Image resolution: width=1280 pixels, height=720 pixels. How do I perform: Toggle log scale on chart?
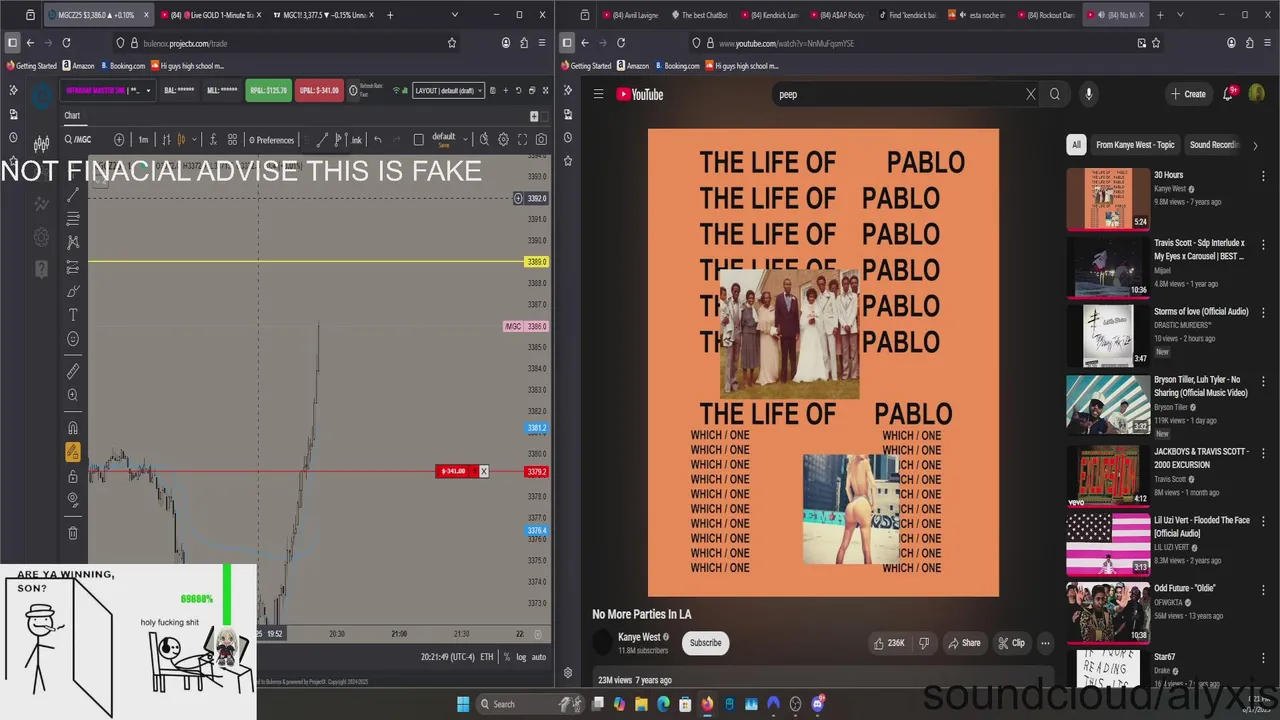(x=521, y=657)
